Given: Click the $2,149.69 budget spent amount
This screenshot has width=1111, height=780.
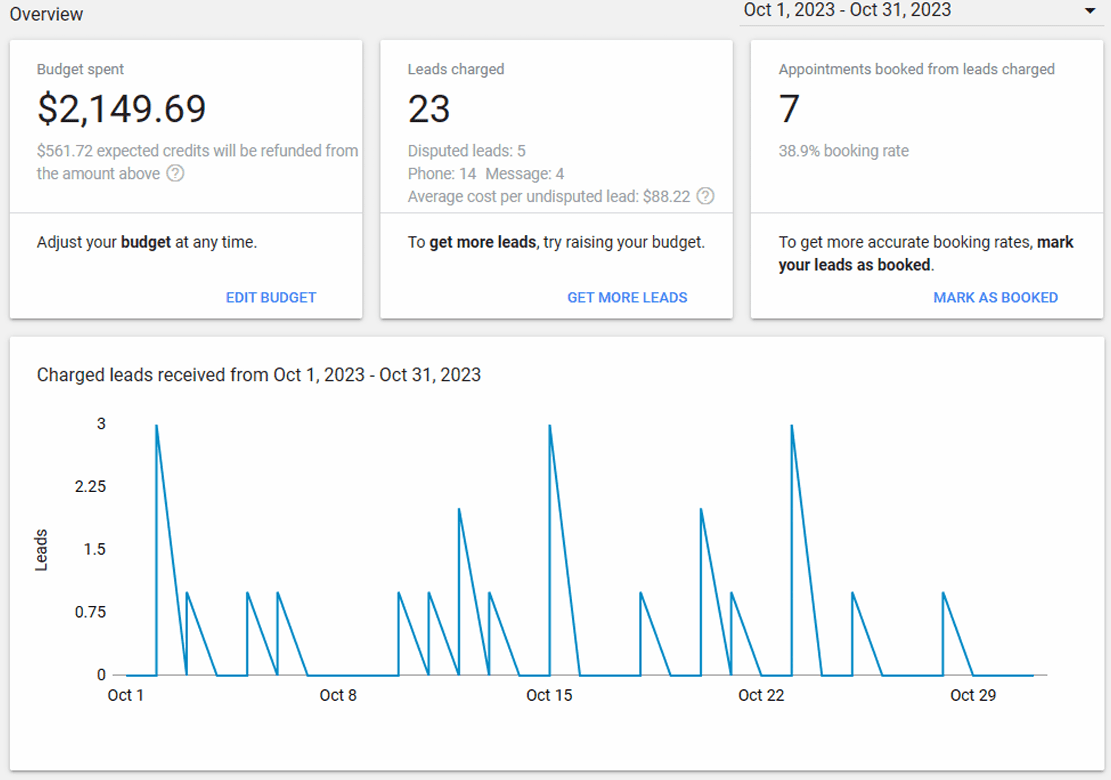Looking at the screenshot, I should [x=121, y=109].
